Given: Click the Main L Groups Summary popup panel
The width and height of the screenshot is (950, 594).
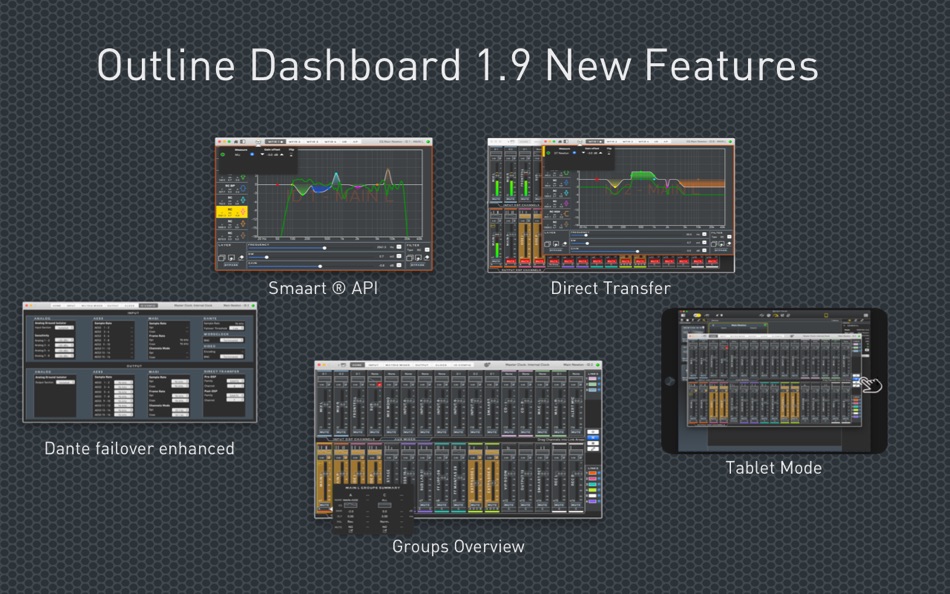Looking at the screenshot, I should 373,509.
